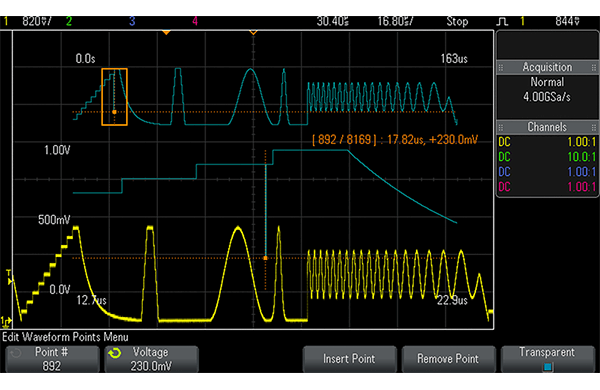Image resolution: width=600 pixels, height=390 pixels.
Task: Click the orange zoom box in overview waveform
Action: (114, 97)
